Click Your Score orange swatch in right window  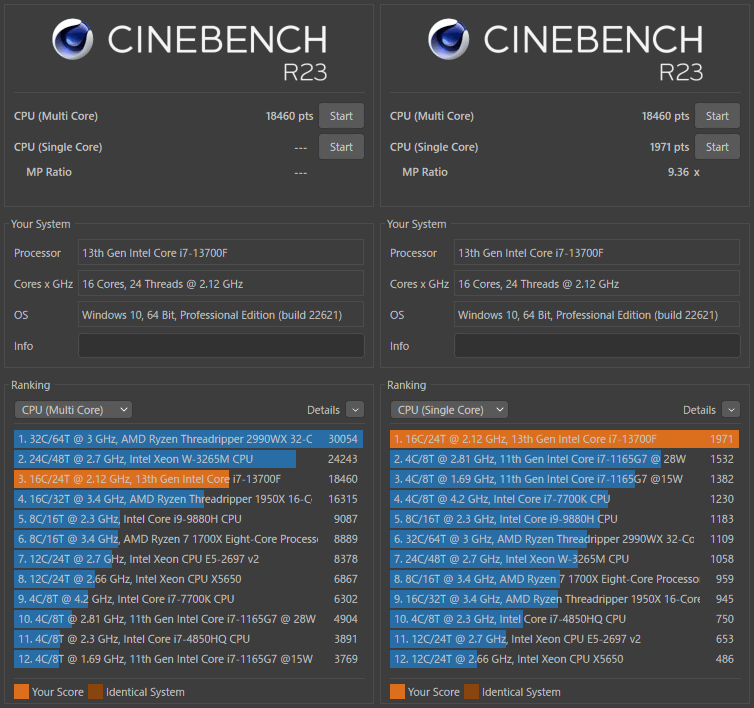[398, 692]
